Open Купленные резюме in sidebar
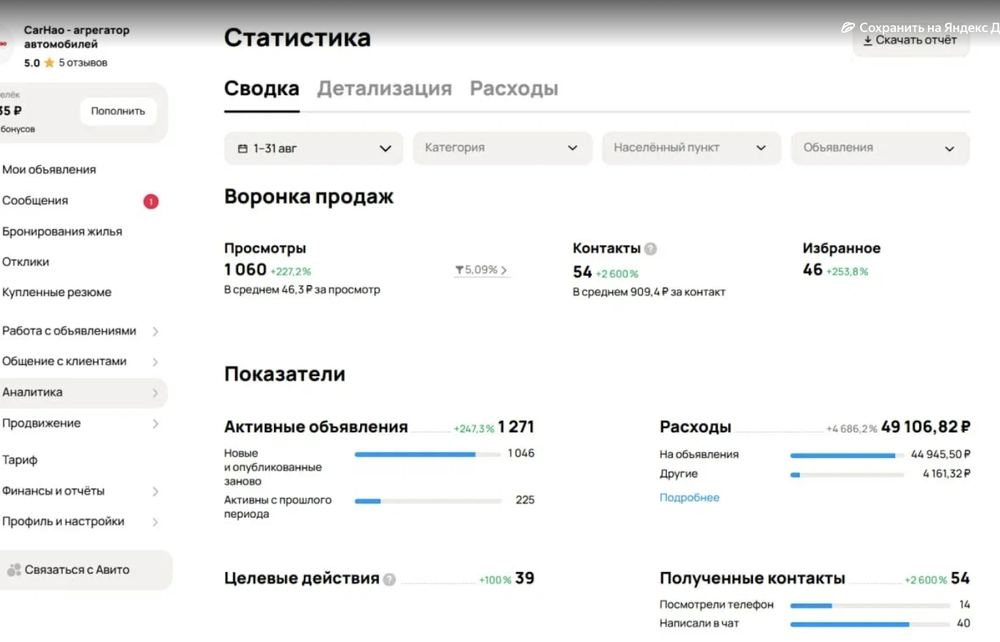 pyautogui.click(x=57, y=293)
